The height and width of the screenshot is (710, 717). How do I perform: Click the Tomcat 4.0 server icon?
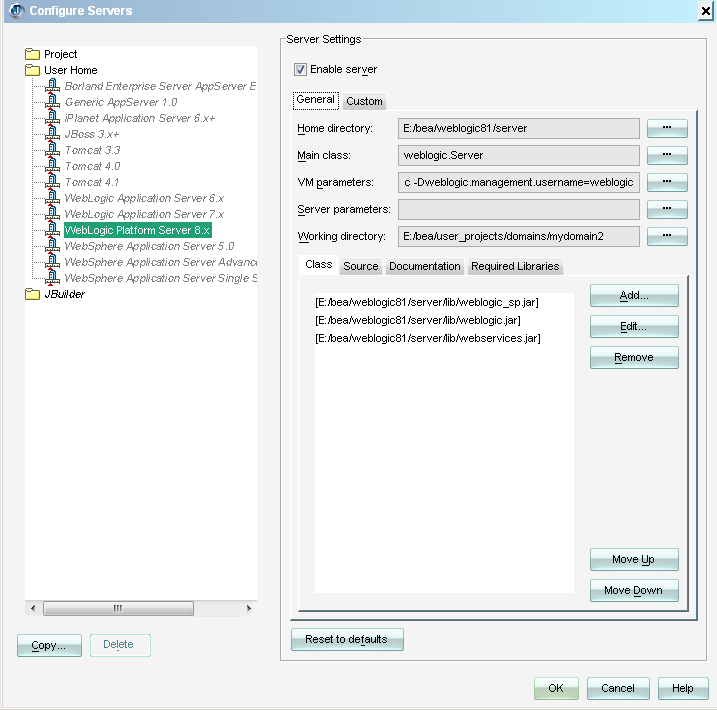point(52,166)
